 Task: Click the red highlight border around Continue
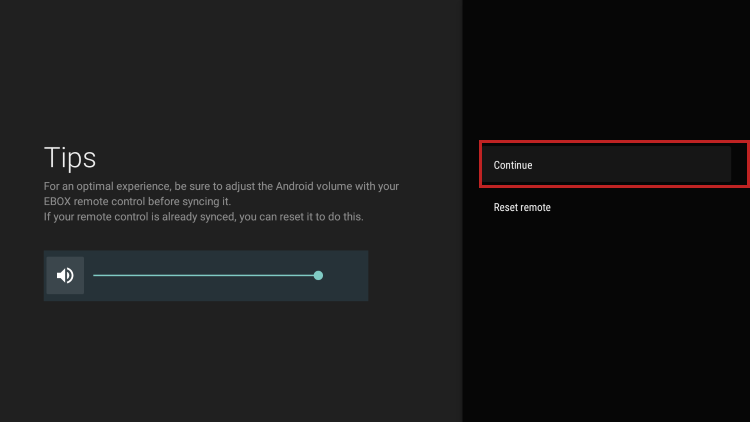pyautogui.click(x=614, y=143)
